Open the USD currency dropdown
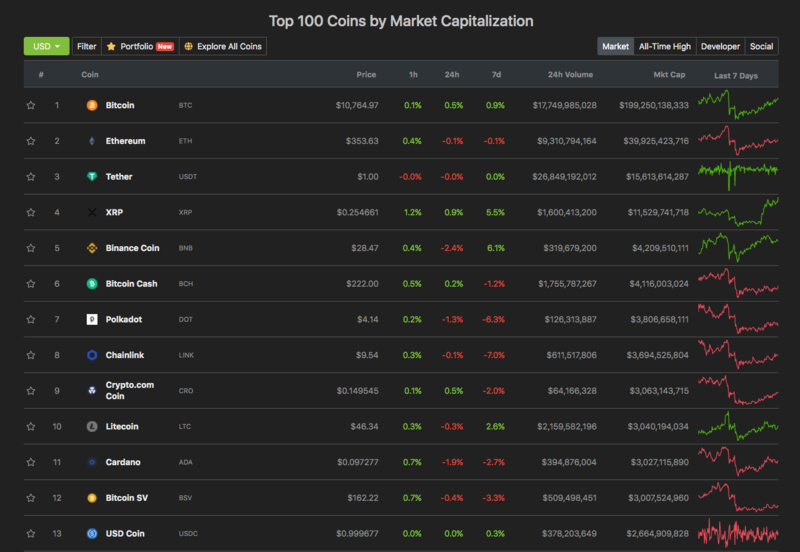Screen dimensions: 800x552 click(x=46, y=46)
